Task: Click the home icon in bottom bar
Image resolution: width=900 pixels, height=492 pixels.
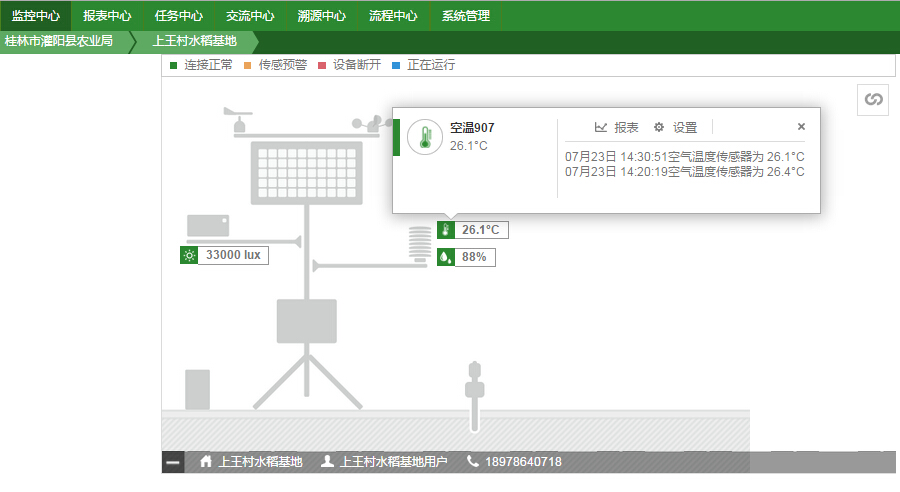Action: (x=206, y=462)
